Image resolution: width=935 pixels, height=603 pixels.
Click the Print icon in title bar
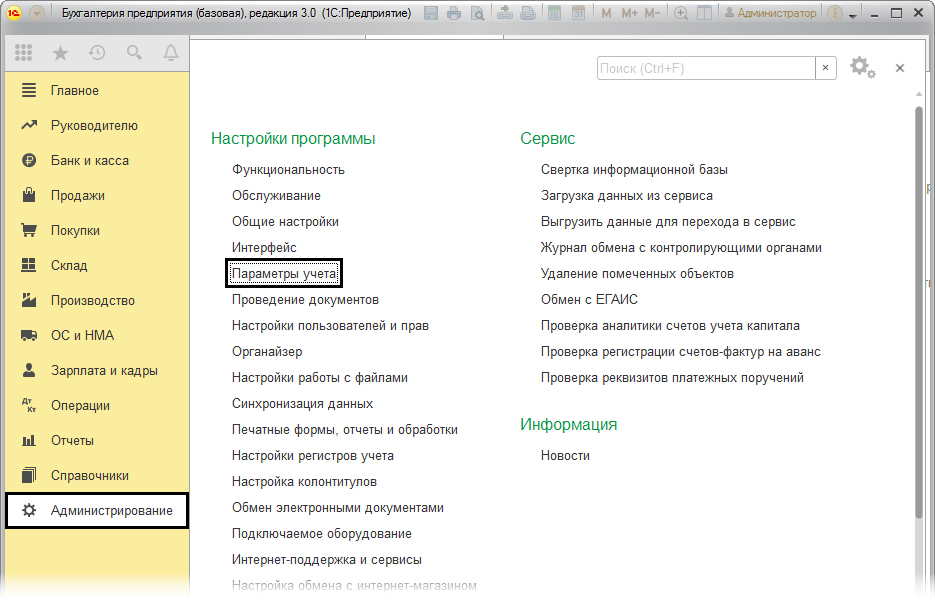pyautogui.click(x=454, y=13)
